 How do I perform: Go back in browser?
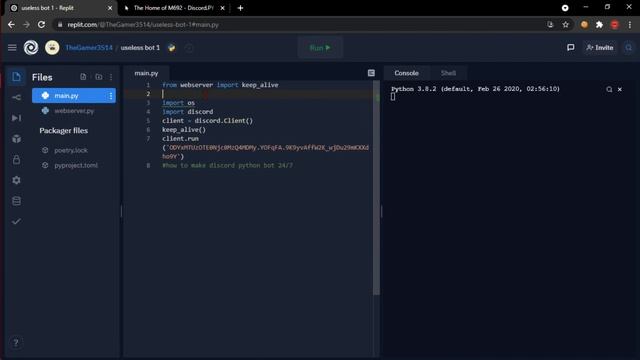tap(11, 24)
